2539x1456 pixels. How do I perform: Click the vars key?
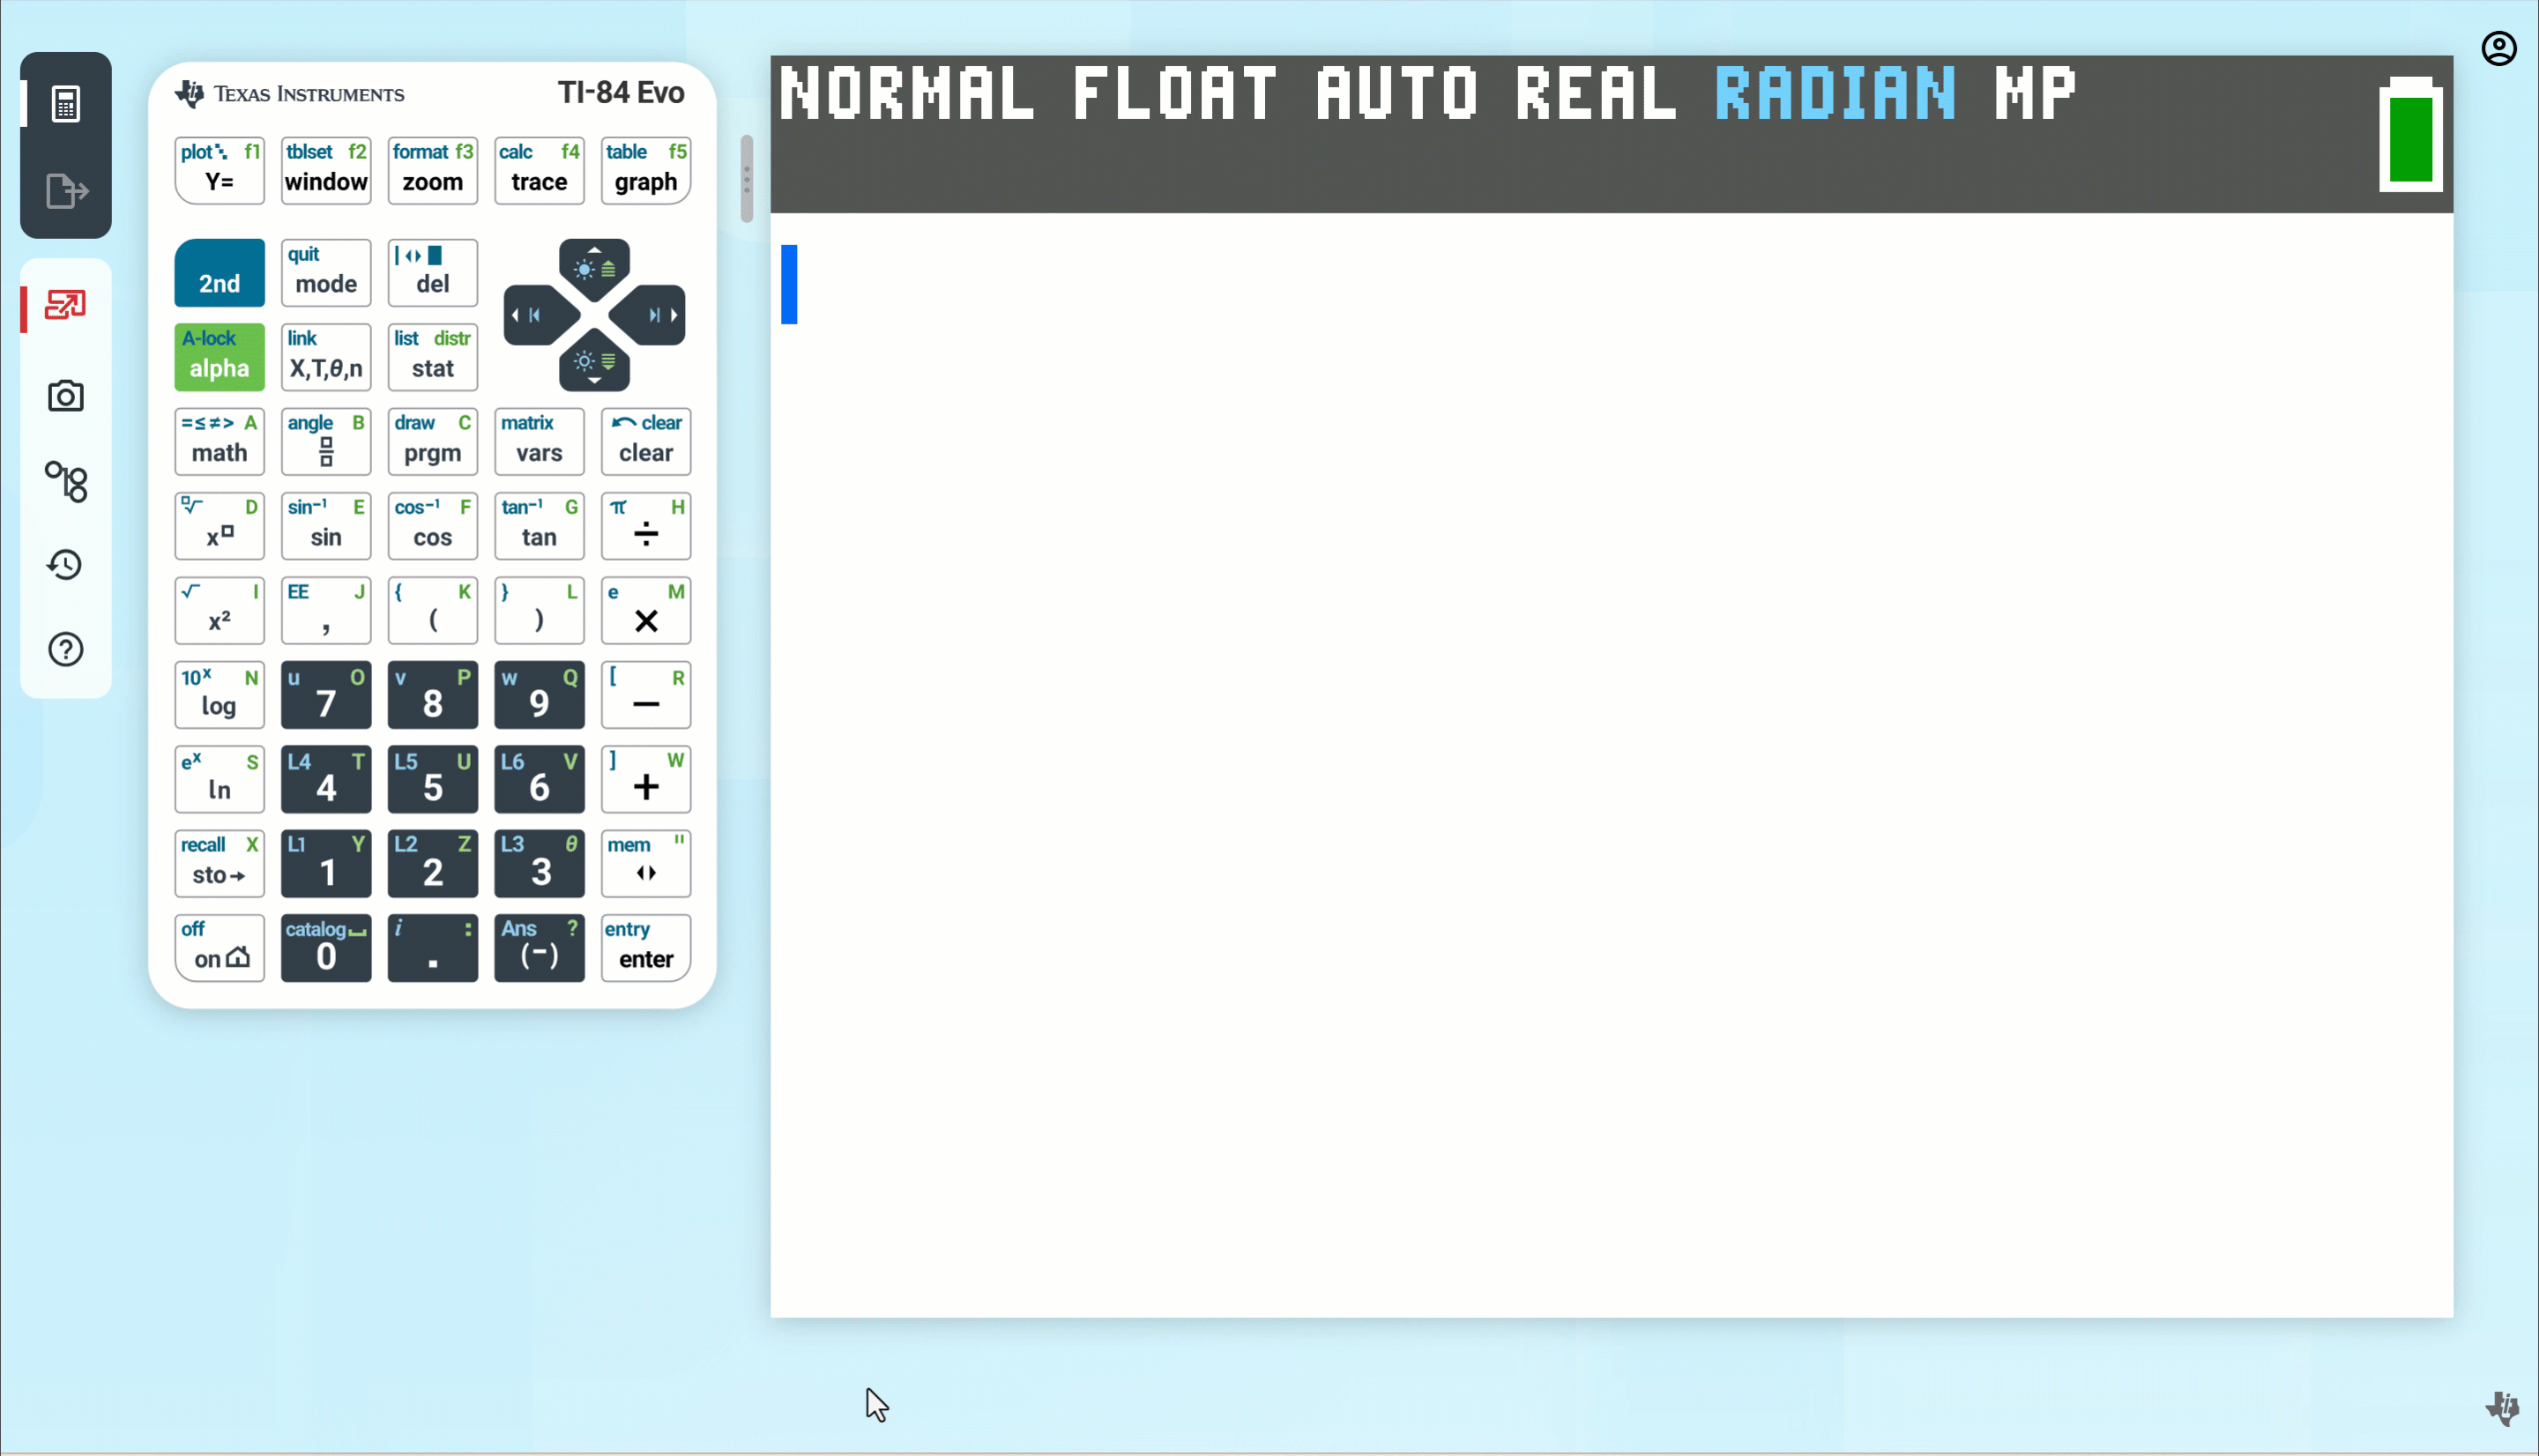coord(539,441)
